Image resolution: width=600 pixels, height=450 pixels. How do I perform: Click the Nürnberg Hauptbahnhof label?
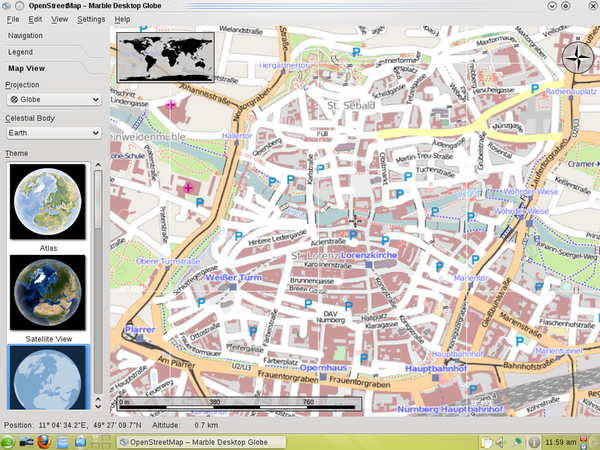point(450,409)
